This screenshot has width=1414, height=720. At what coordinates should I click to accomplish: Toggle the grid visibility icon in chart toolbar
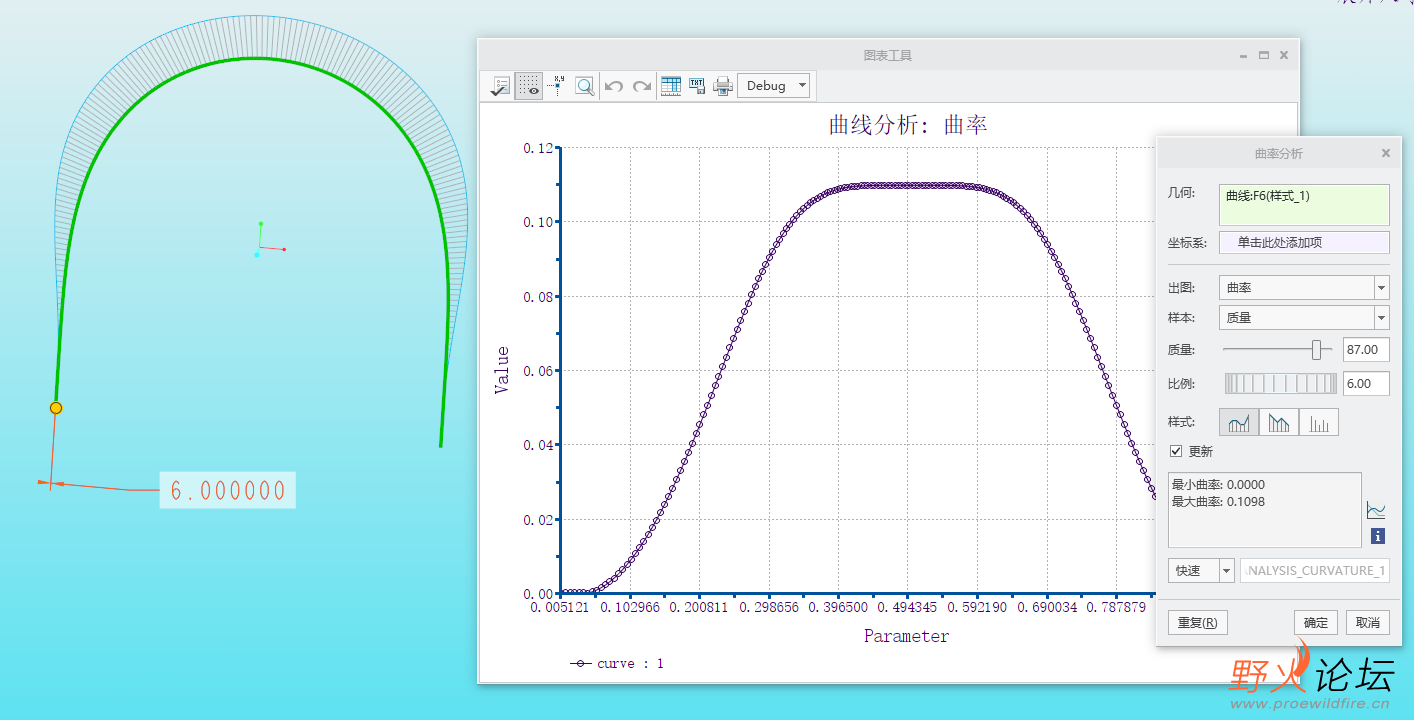[529, 86]
